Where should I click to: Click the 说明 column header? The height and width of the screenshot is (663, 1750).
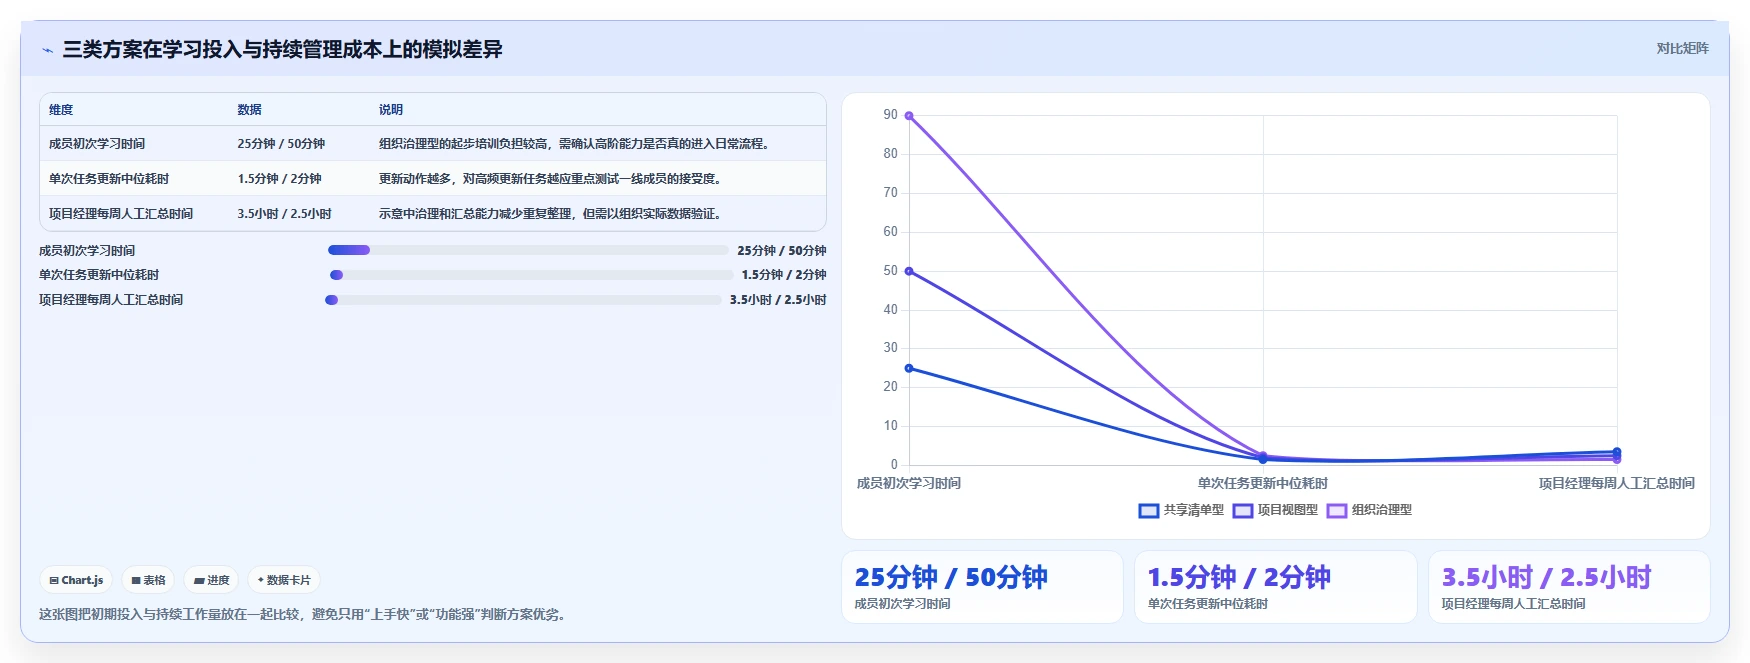click(x=391, y=110)
